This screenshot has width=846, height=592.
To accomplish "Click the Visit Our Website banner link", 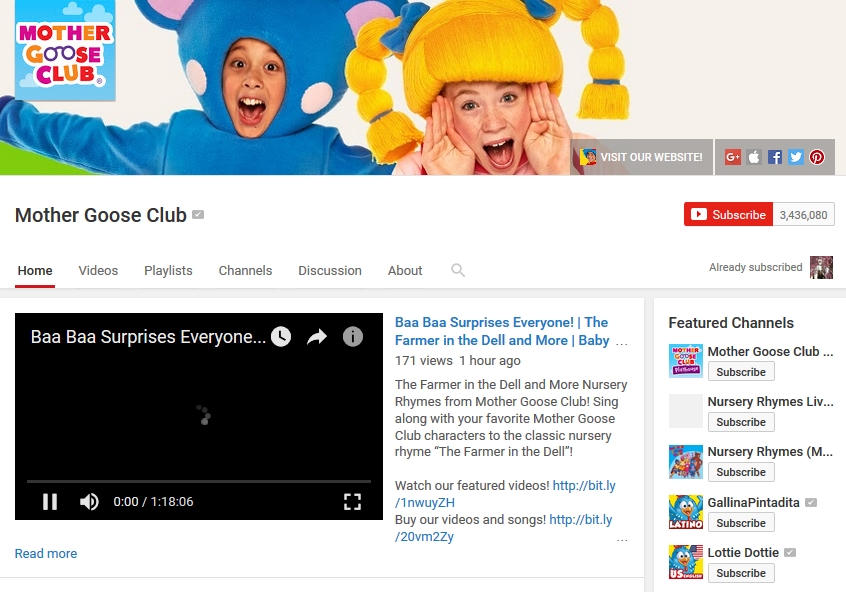I will [642, 157].
